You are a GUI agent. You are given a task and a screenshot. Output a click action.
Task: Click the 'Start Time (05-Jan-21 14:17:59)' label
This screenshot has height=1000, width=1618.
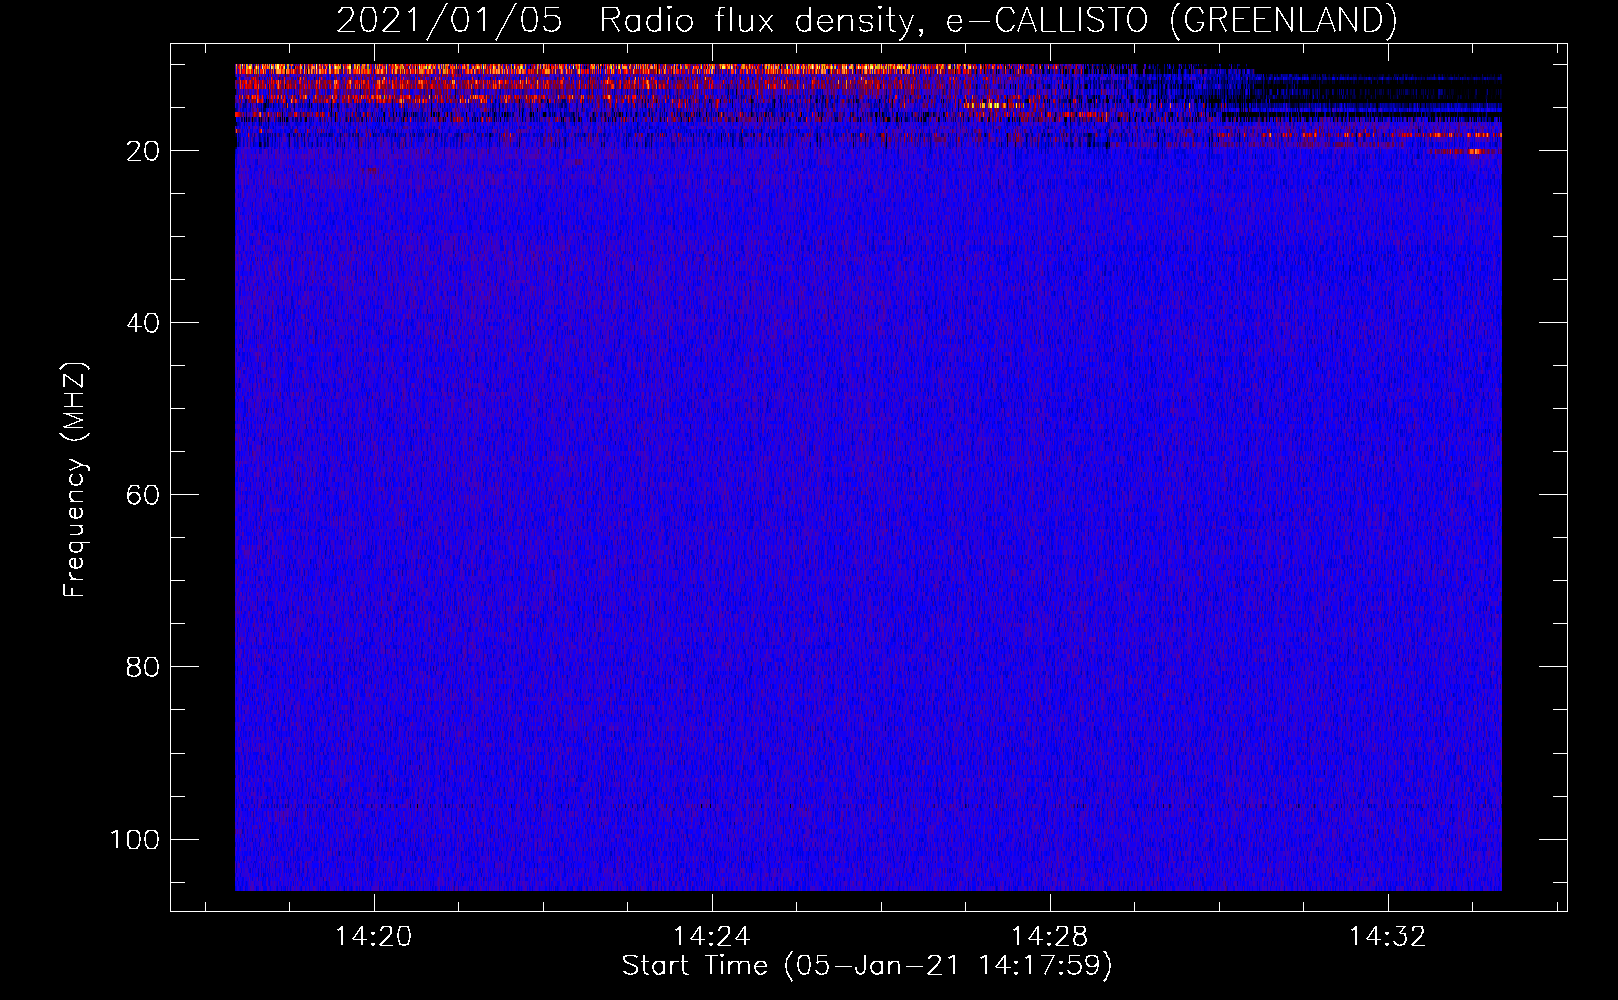(x=867, y=966)
